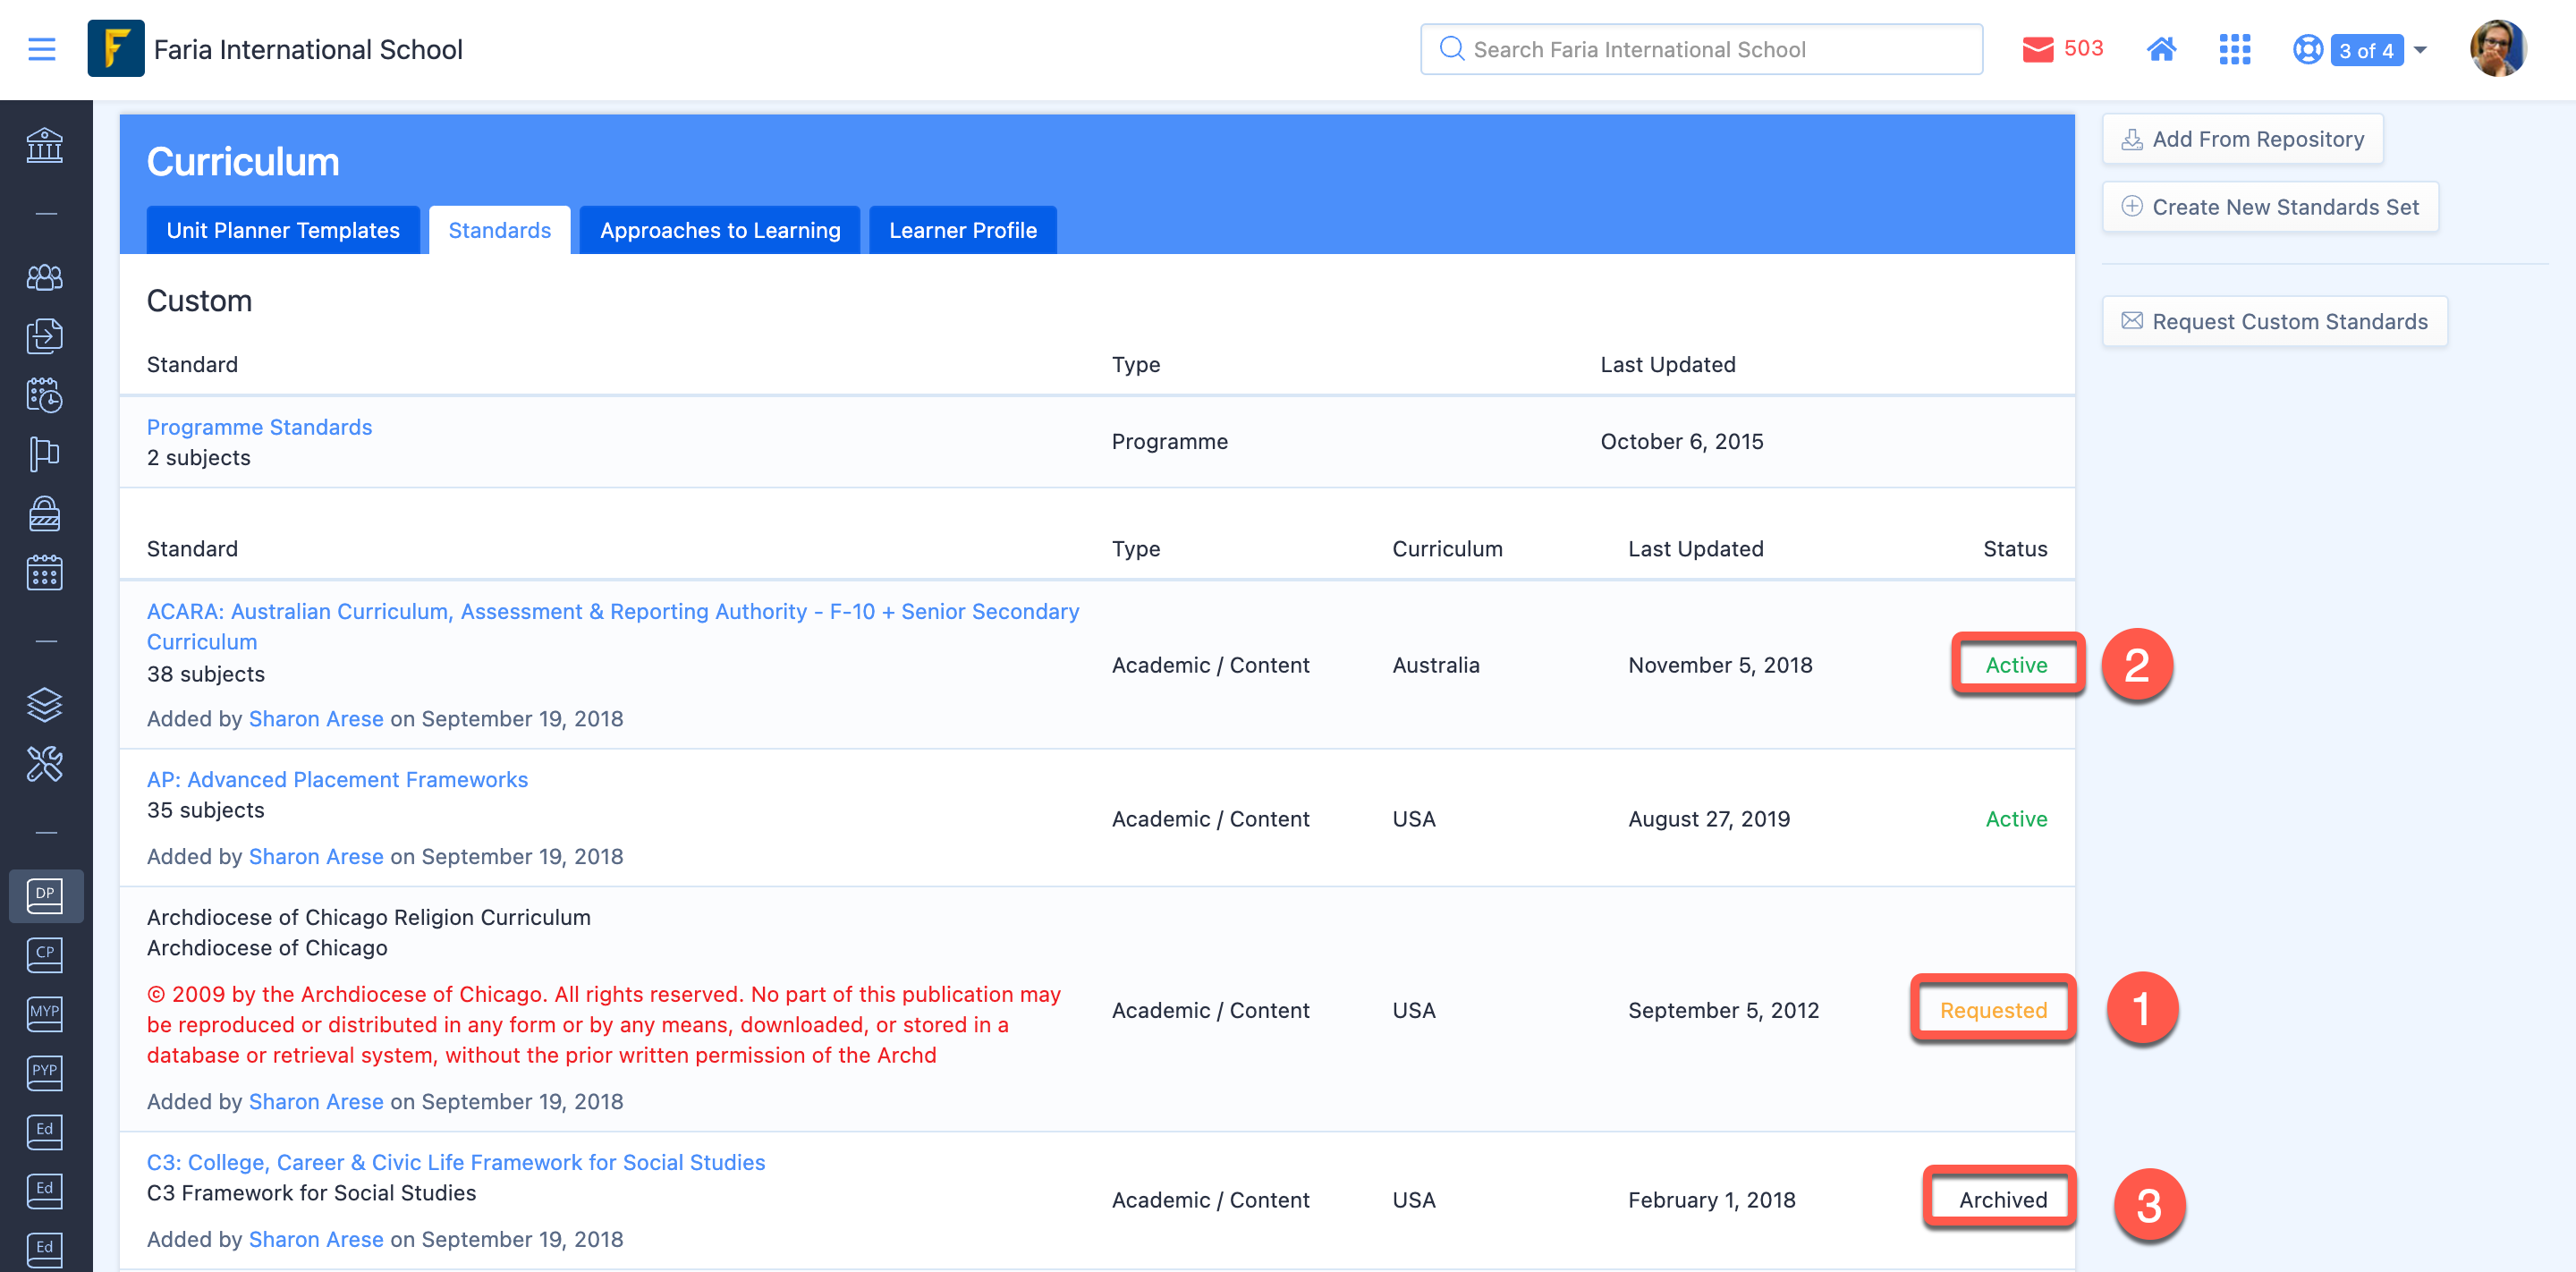Click the "August 27, 2019" date cell
2576x1272 pixels.
click(1709, 819)
